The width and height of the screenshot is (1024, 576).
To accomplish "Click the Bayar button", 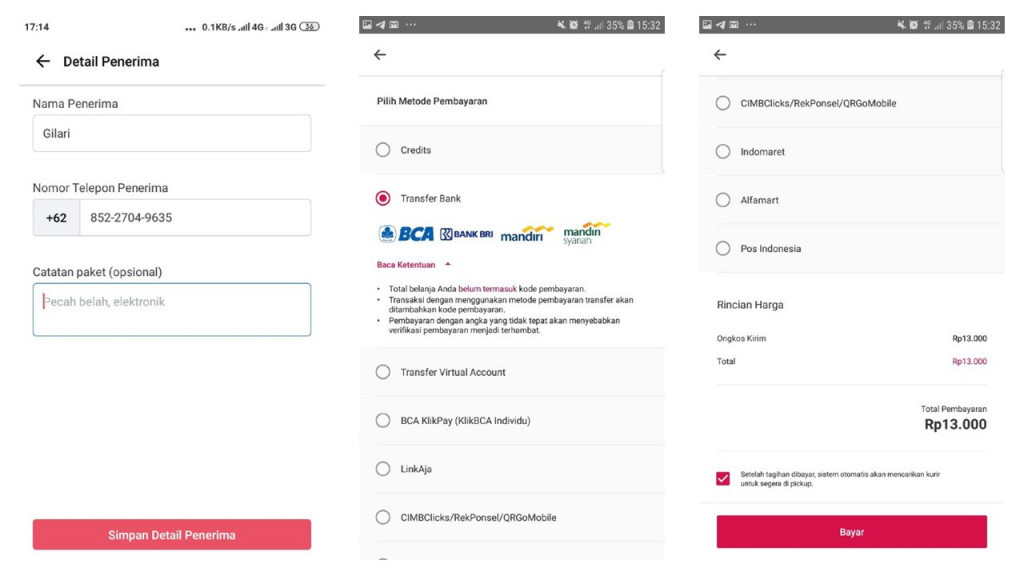I will 852,532.
